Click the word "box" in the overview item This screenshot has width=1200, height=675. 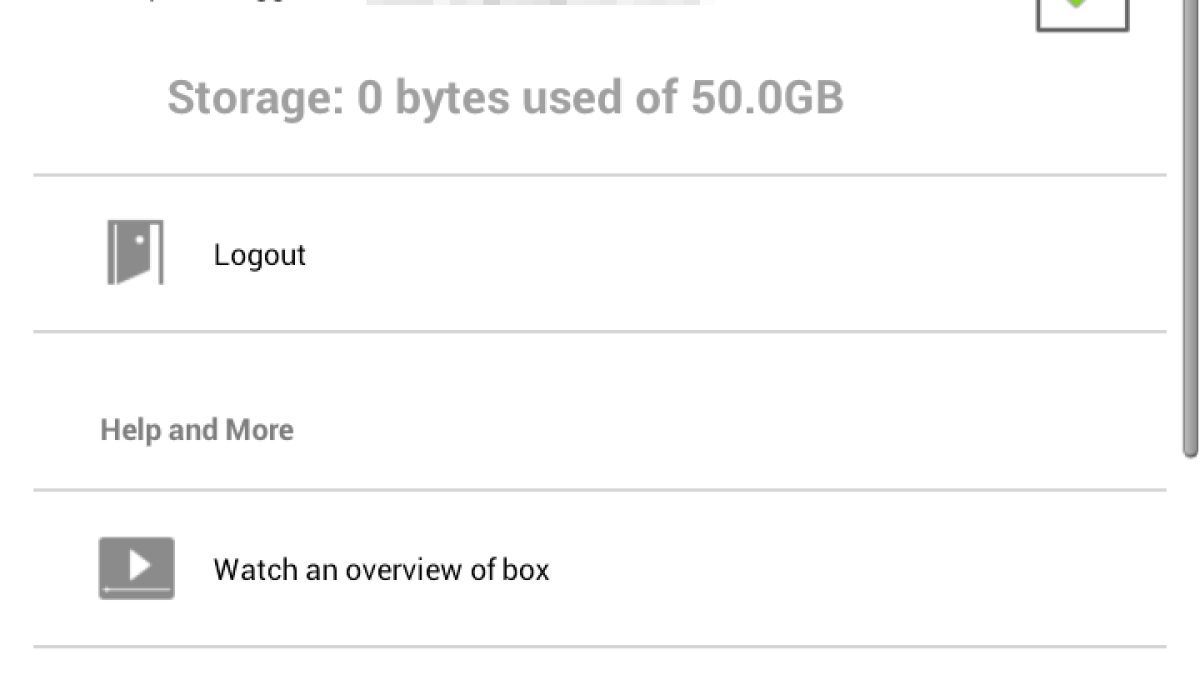526,570
